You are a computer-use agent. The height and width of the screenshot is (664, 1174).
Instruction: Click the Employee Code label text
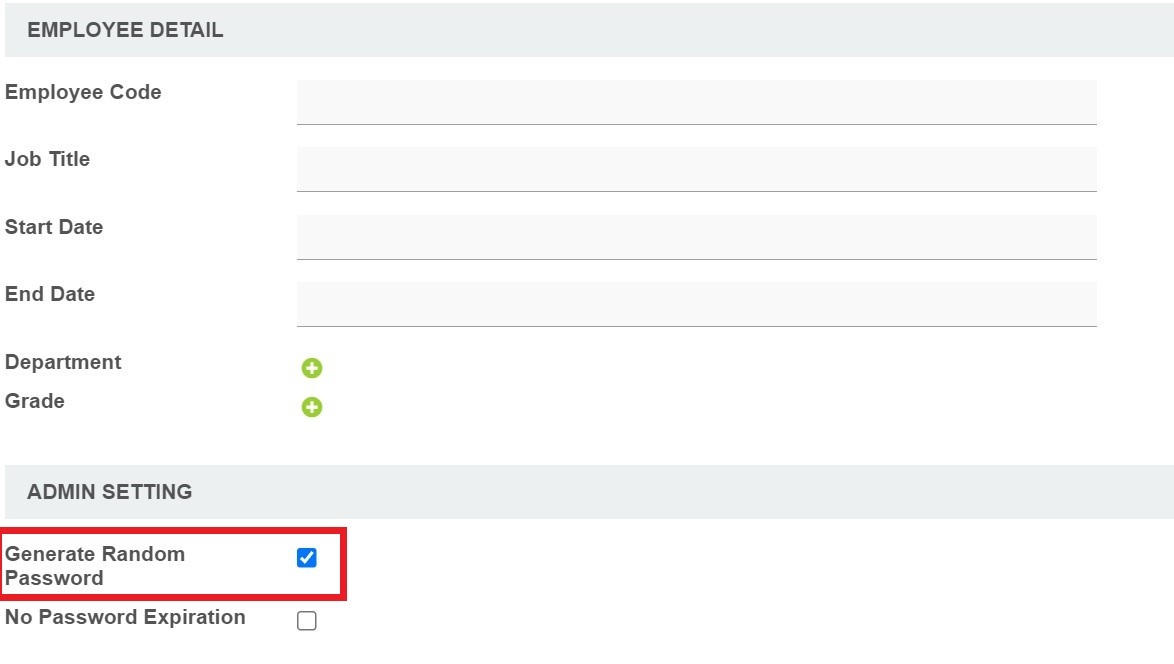(x=83, y=92)
